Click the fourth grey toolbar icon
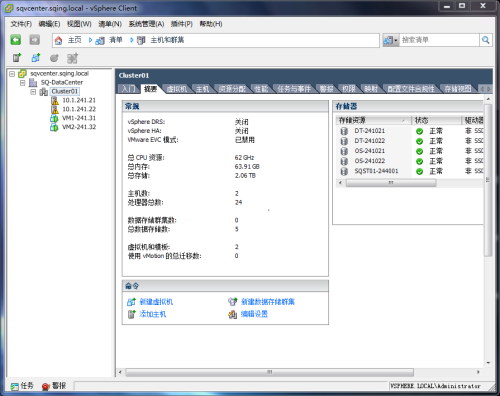This screenshot has height=396, width=500. coord(72,58)
